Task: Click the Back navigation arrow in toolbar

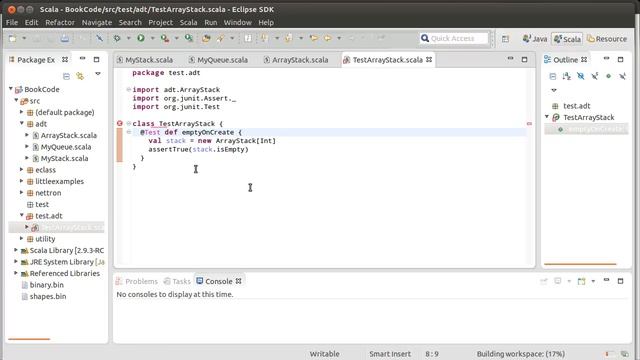Action: click(328, 38)
